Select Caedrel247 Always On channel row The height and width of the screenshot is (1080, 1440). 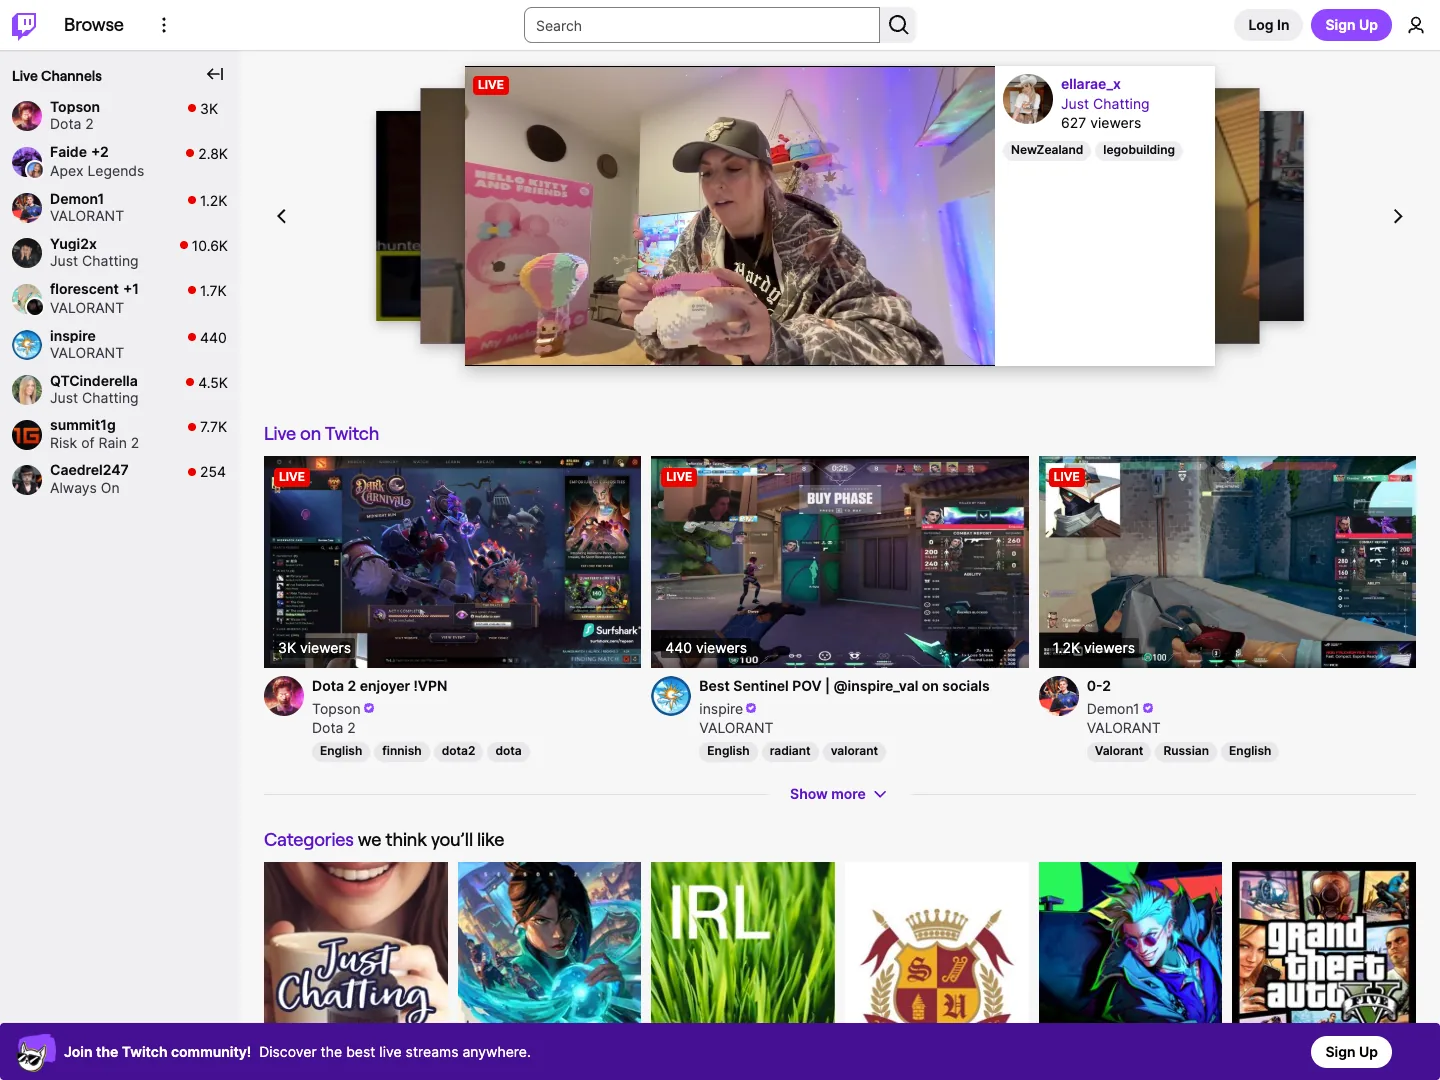click(120, 479)
